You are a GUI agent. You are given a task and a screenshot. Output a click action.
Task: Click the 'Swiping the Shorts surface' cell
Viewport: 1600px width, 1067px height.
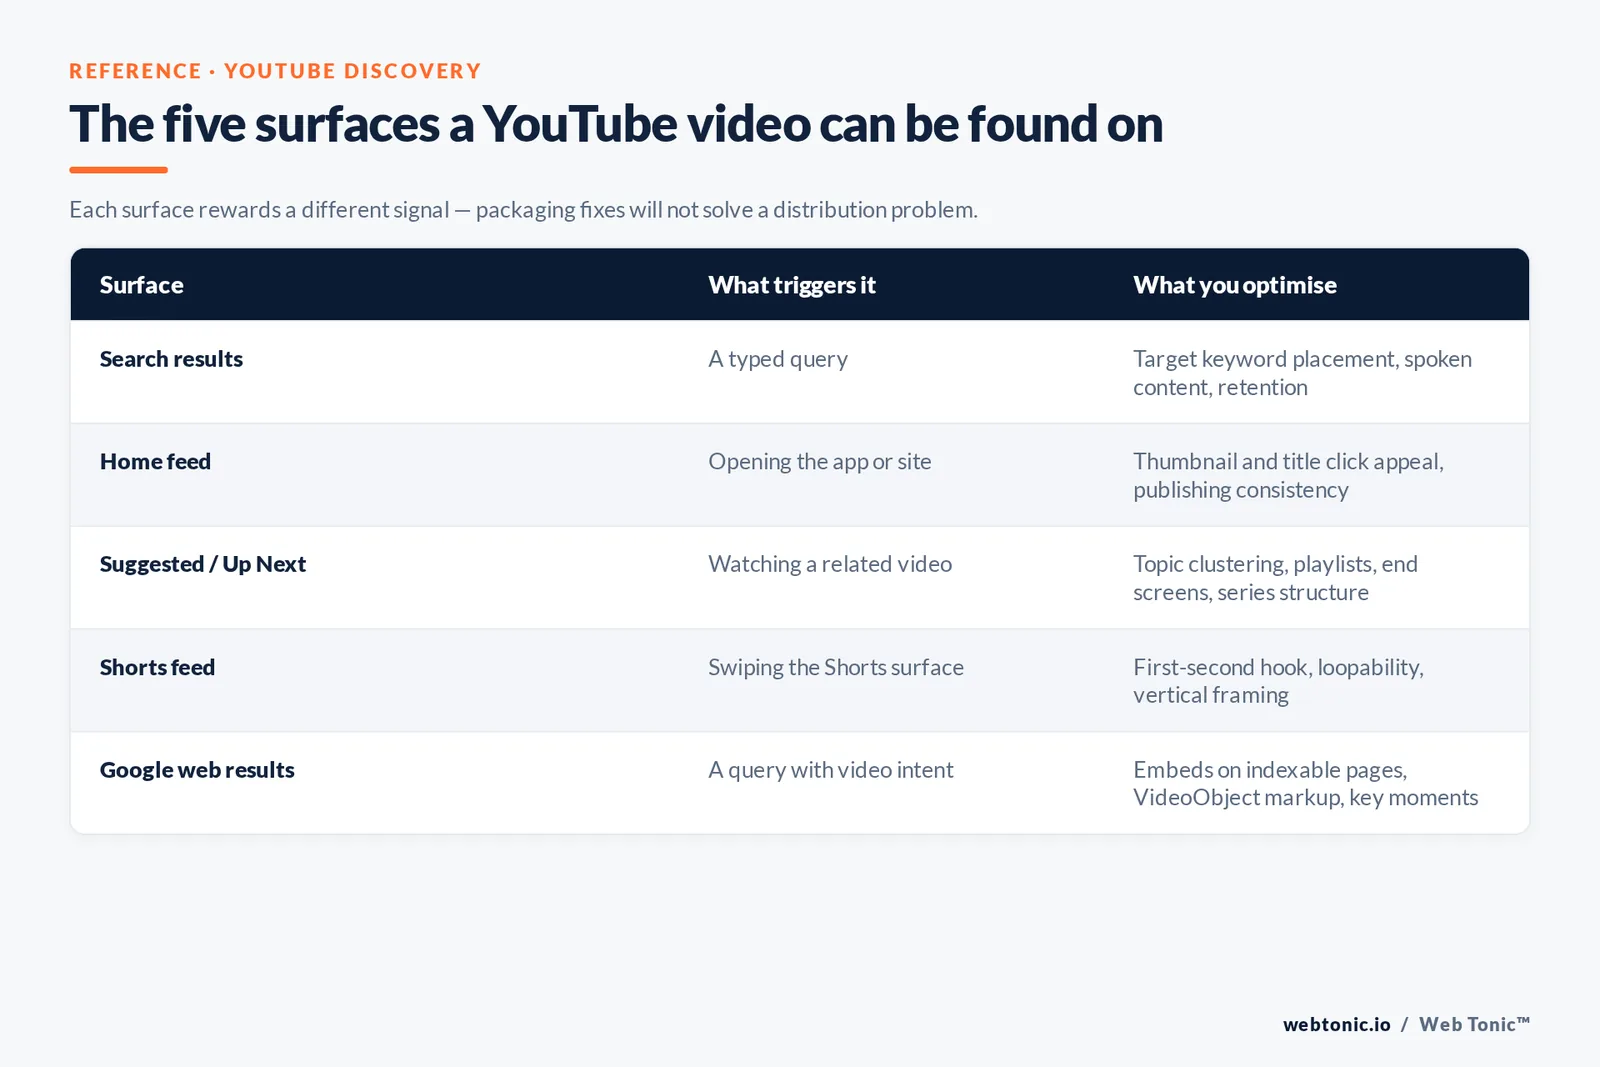[835, 667]
